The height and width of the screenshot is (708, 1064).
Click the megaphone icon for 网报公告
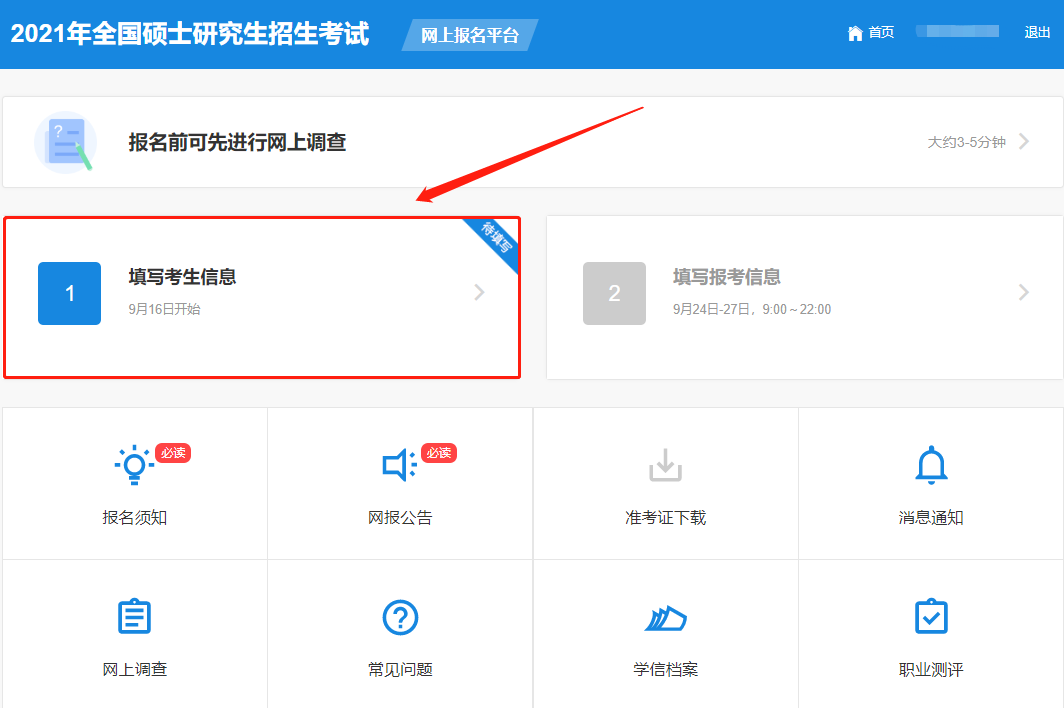(x=398, y=465)
